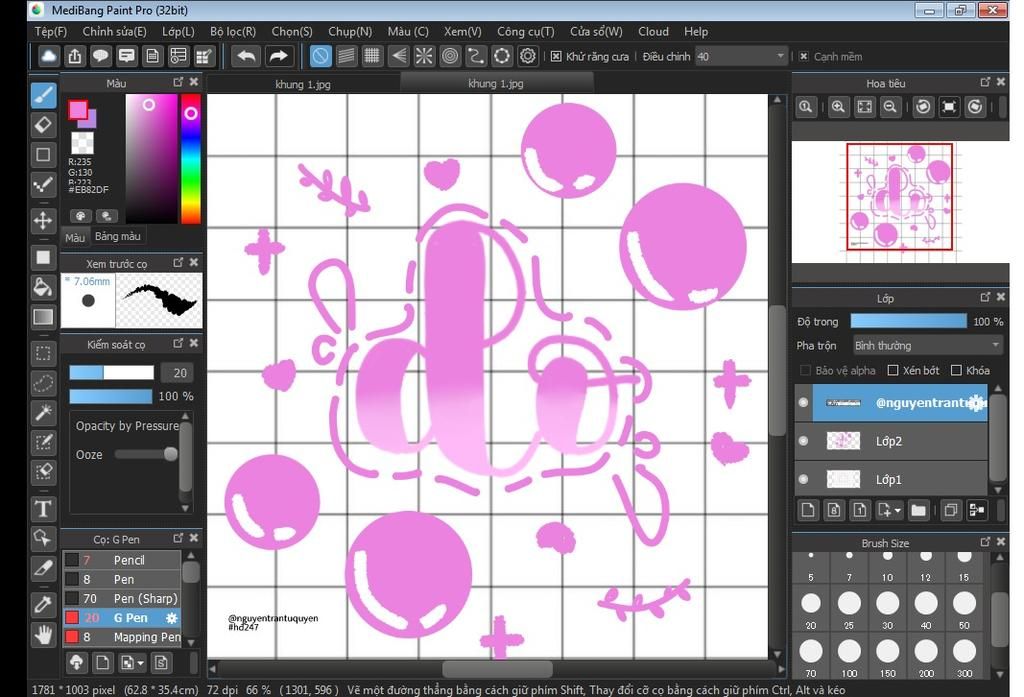Switch to the first khung 1.jpg tab
This screenshot has width=1024, height=697.
click(303, 84)
